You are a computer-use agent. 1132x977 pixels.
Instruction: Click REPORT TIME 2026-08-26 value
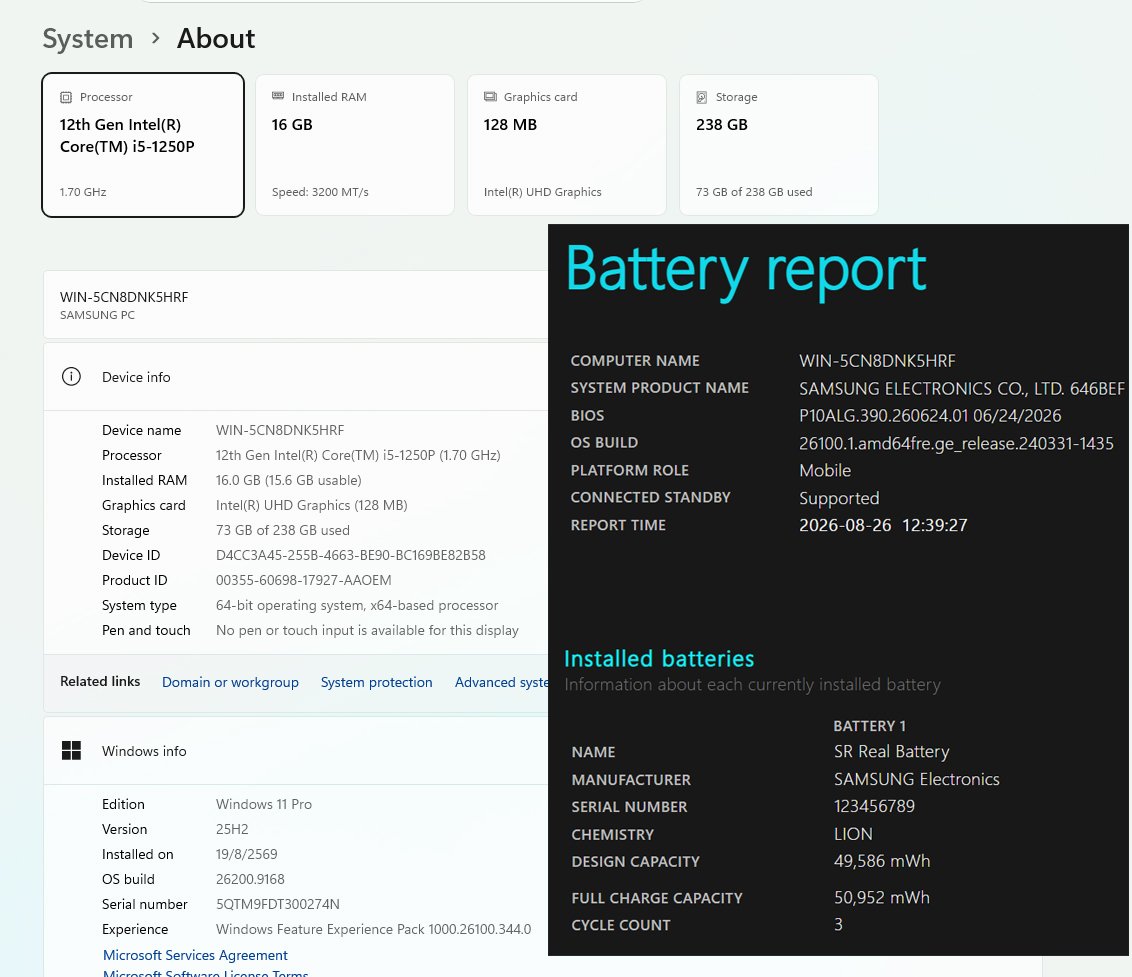pos(883,525)
